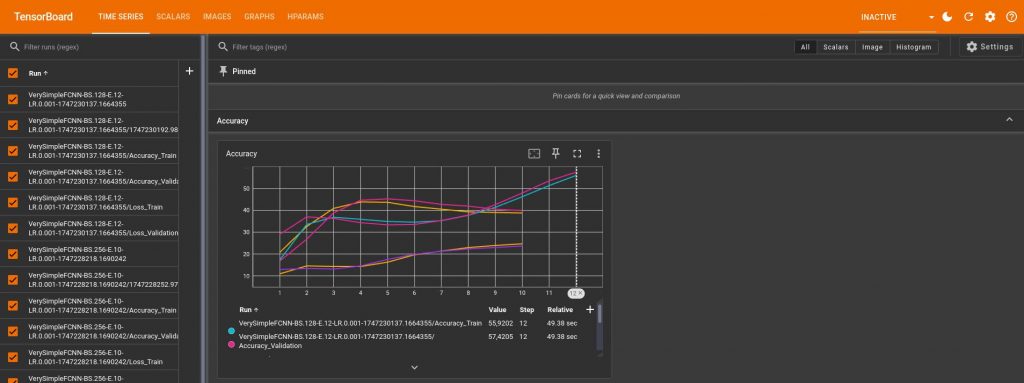Uncheck the select-all runs checkbox
This screenshot has height=383, width=1024.
(13, 73)
